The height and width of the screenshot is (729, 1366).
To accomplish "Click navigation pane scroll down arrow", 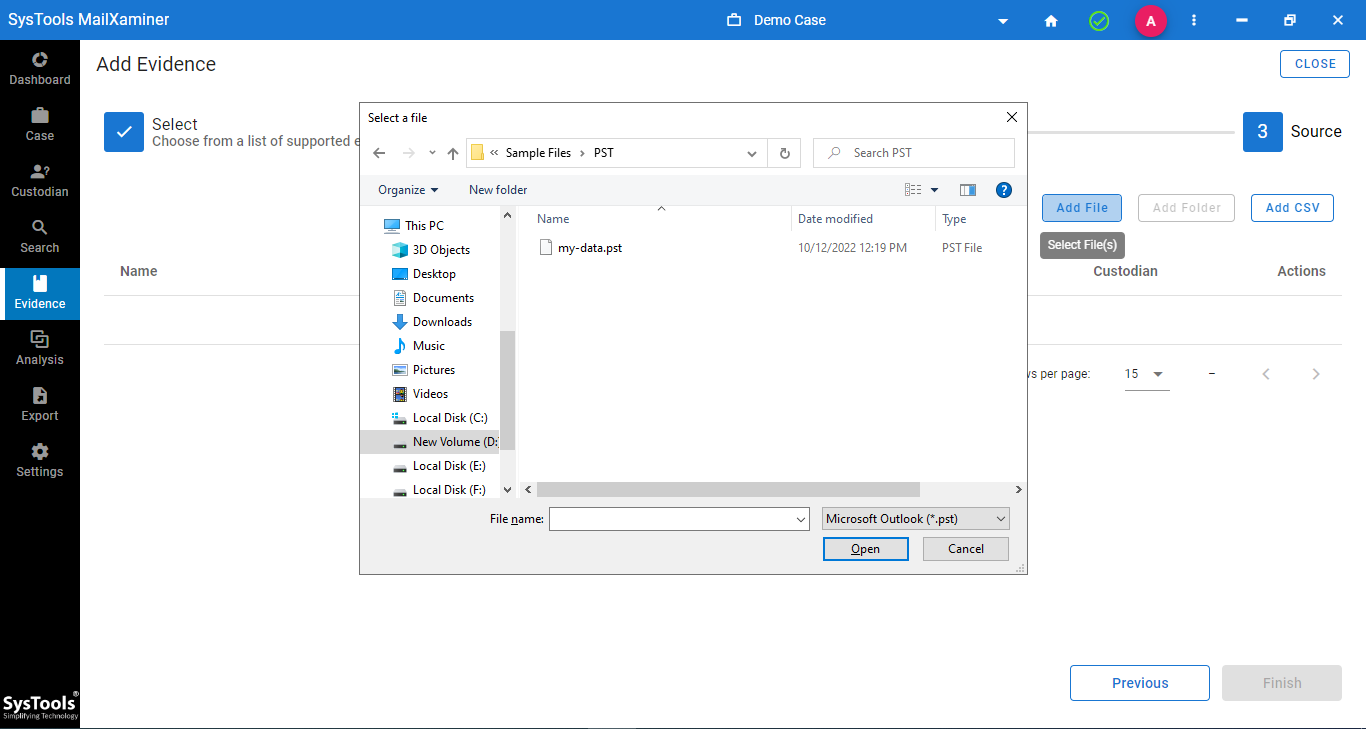I will click(x=507, y=490).
